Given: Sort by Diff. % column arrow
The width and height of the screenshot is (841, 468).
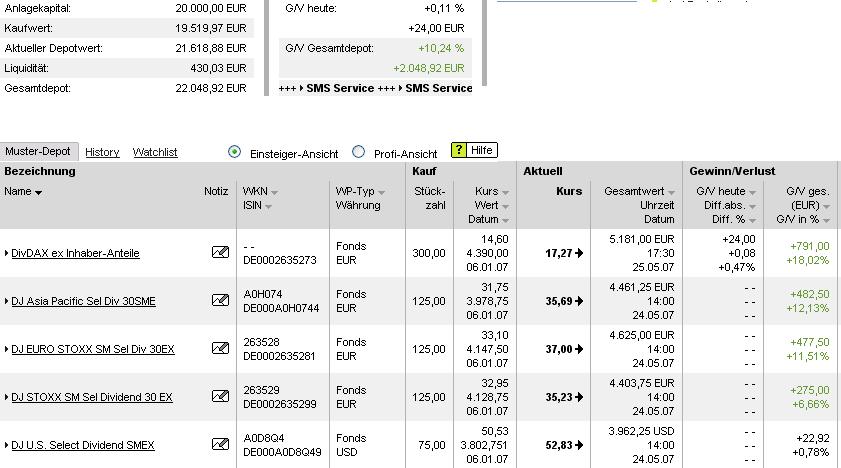Looking at the screenshot, I should tap(752, 220).
